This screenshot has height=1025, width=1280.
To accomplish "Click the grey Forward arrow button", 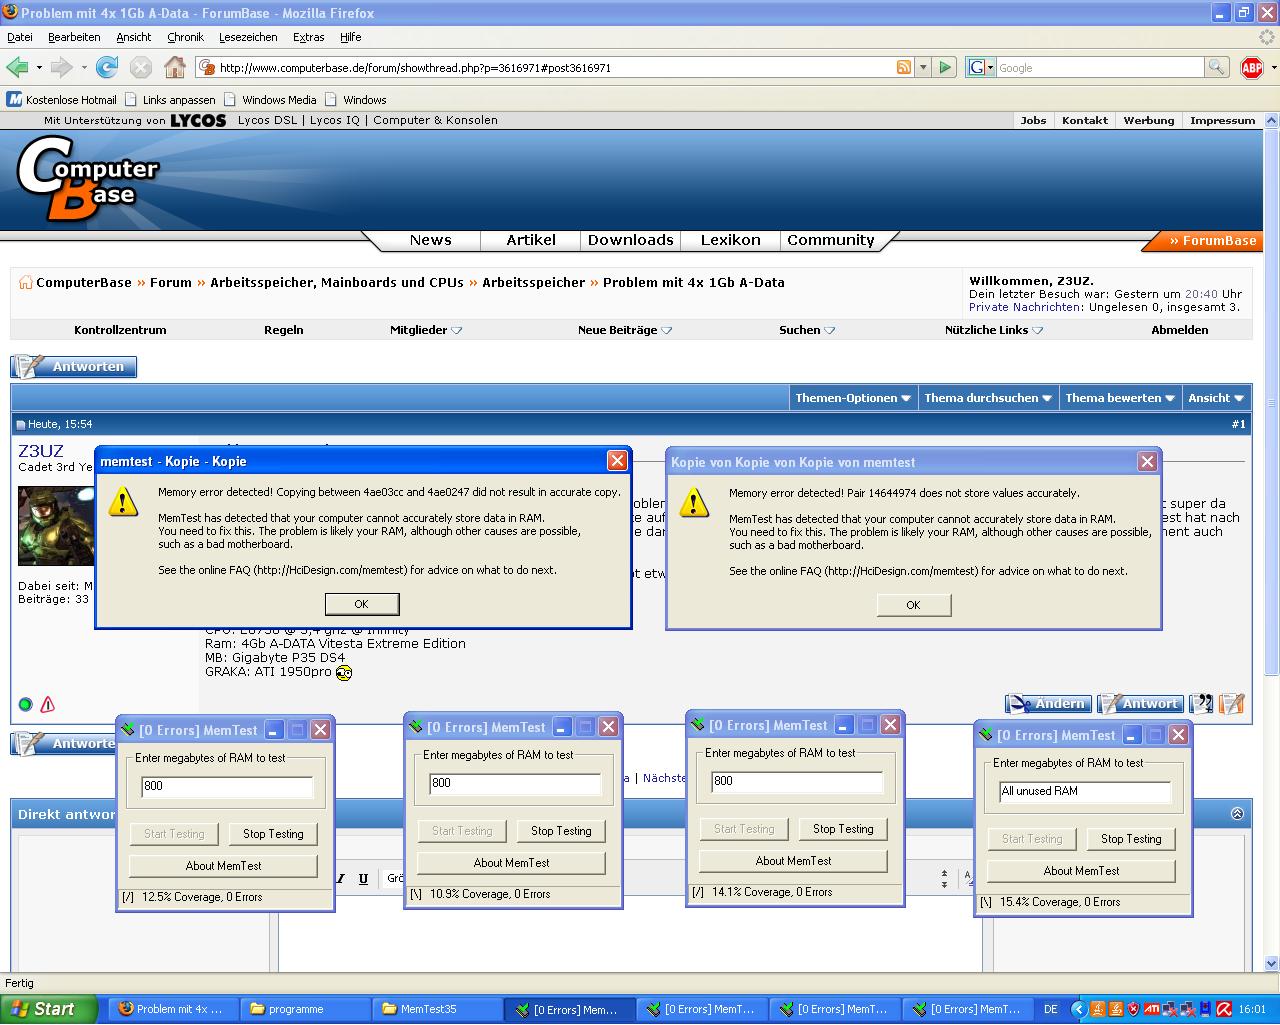I will point(61,67).
